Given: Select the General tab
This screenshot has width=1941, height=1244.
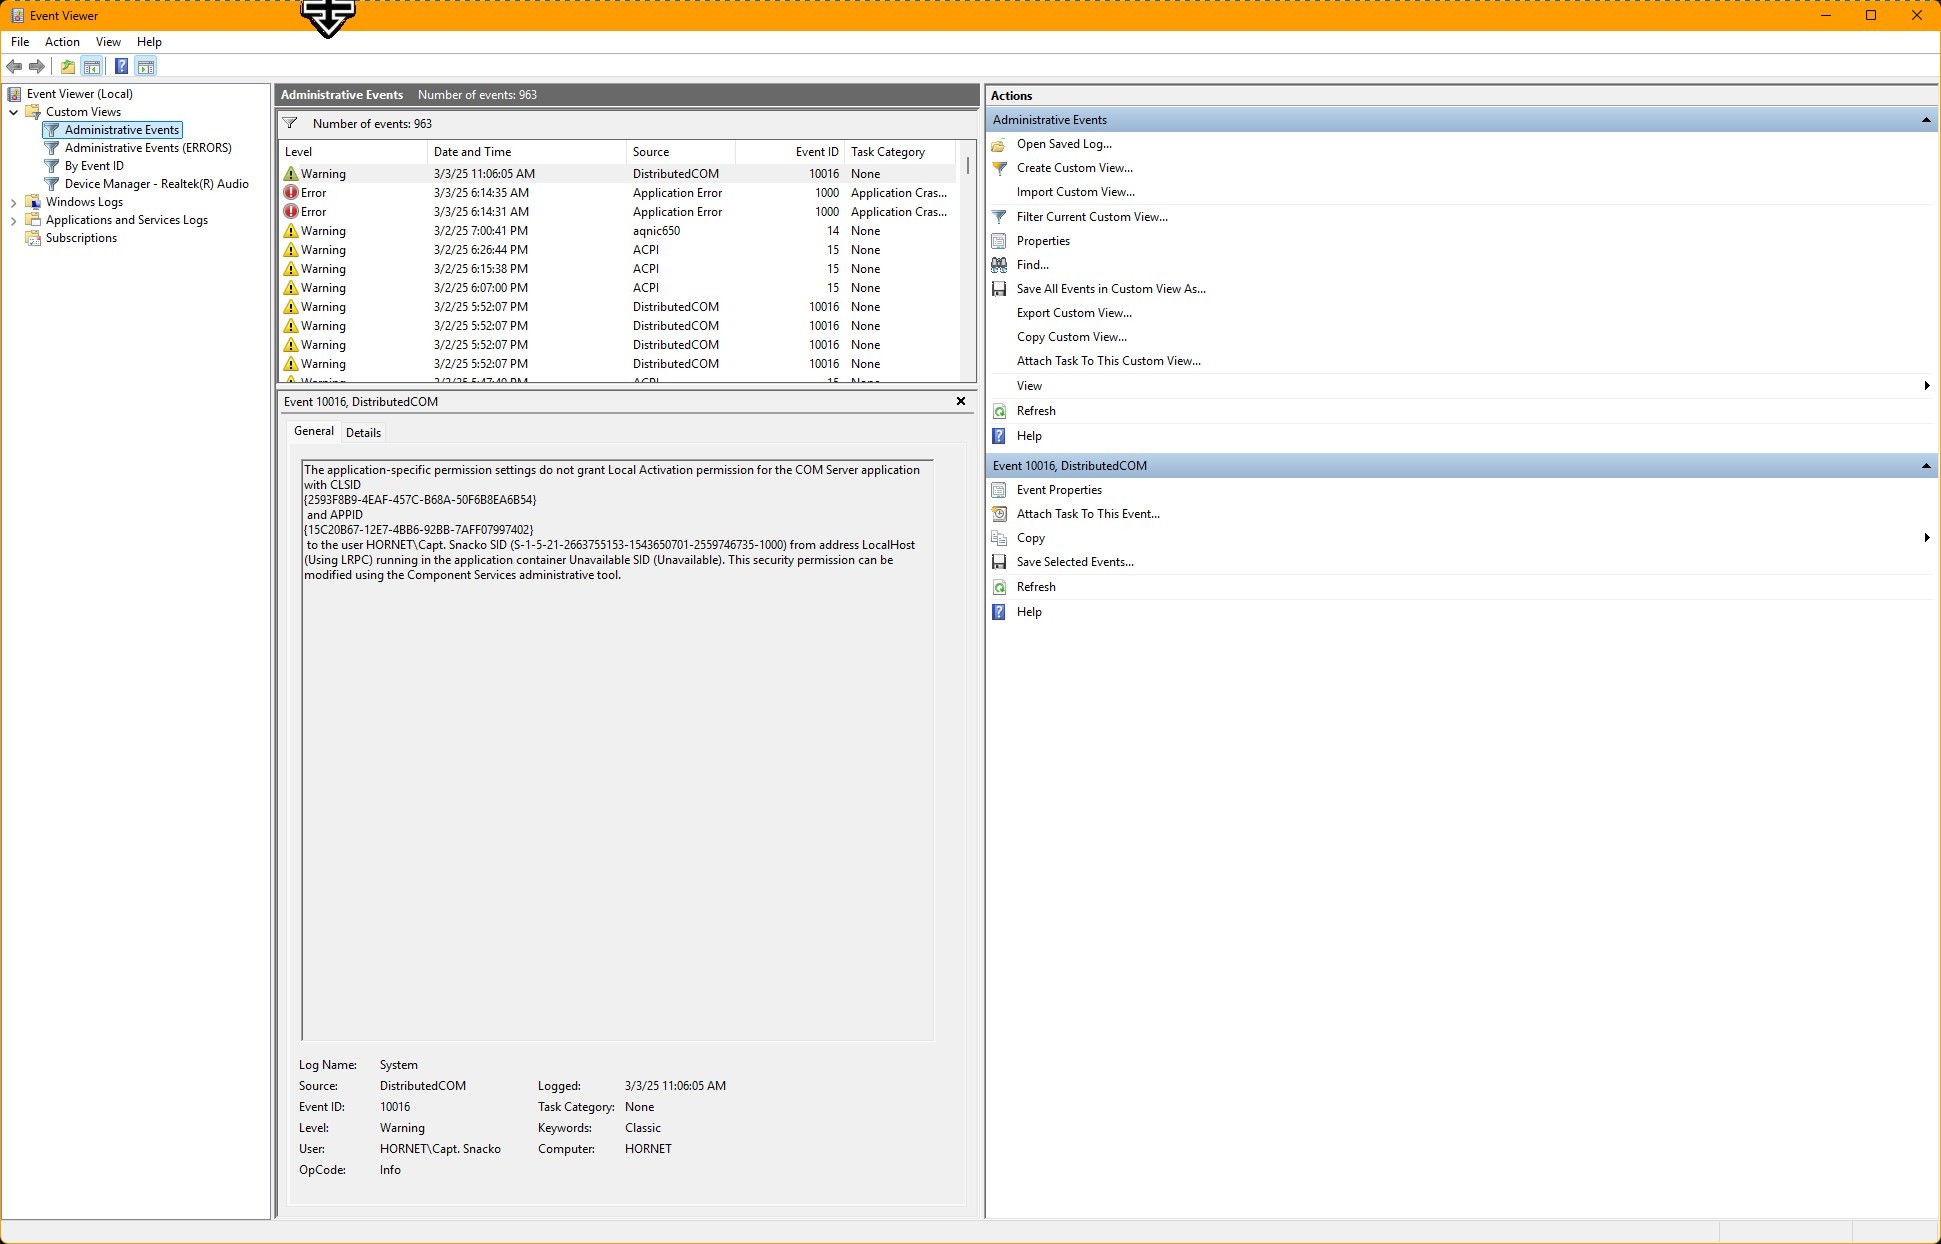Looking at the screenshot, I should (x=314, y=431).
